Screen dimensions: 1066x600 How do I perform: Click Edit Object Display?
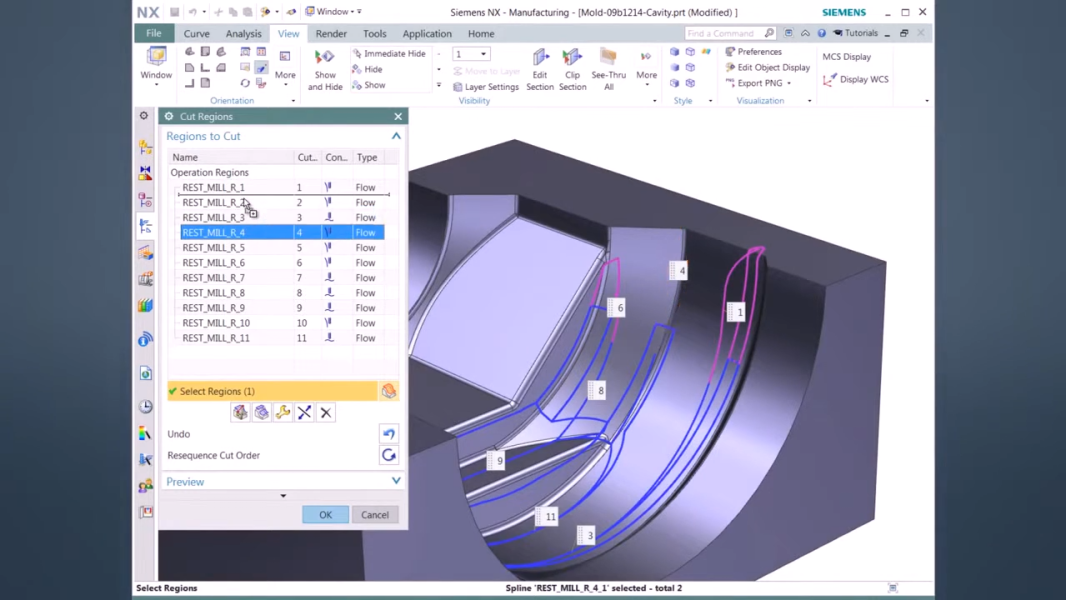coord(768,67)
